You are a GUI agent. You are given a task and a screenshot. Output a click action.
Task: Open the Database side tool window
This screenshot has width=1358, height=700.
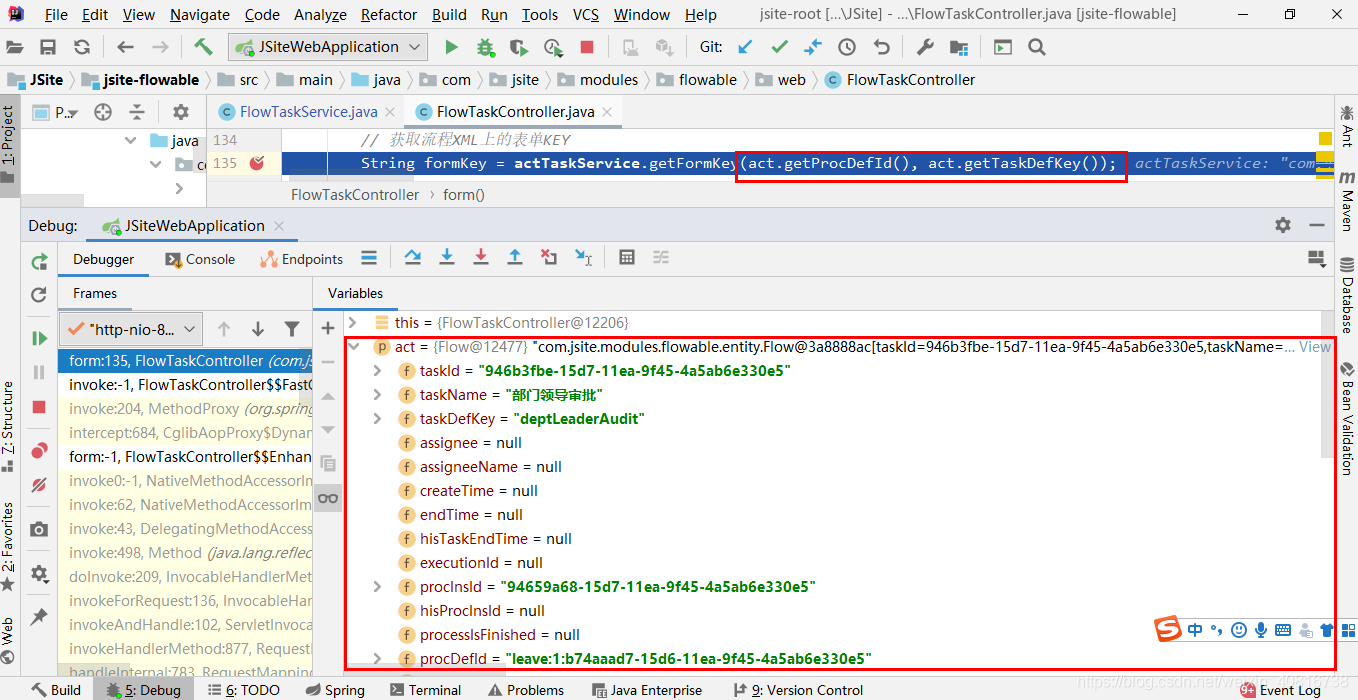(1347, 296)
